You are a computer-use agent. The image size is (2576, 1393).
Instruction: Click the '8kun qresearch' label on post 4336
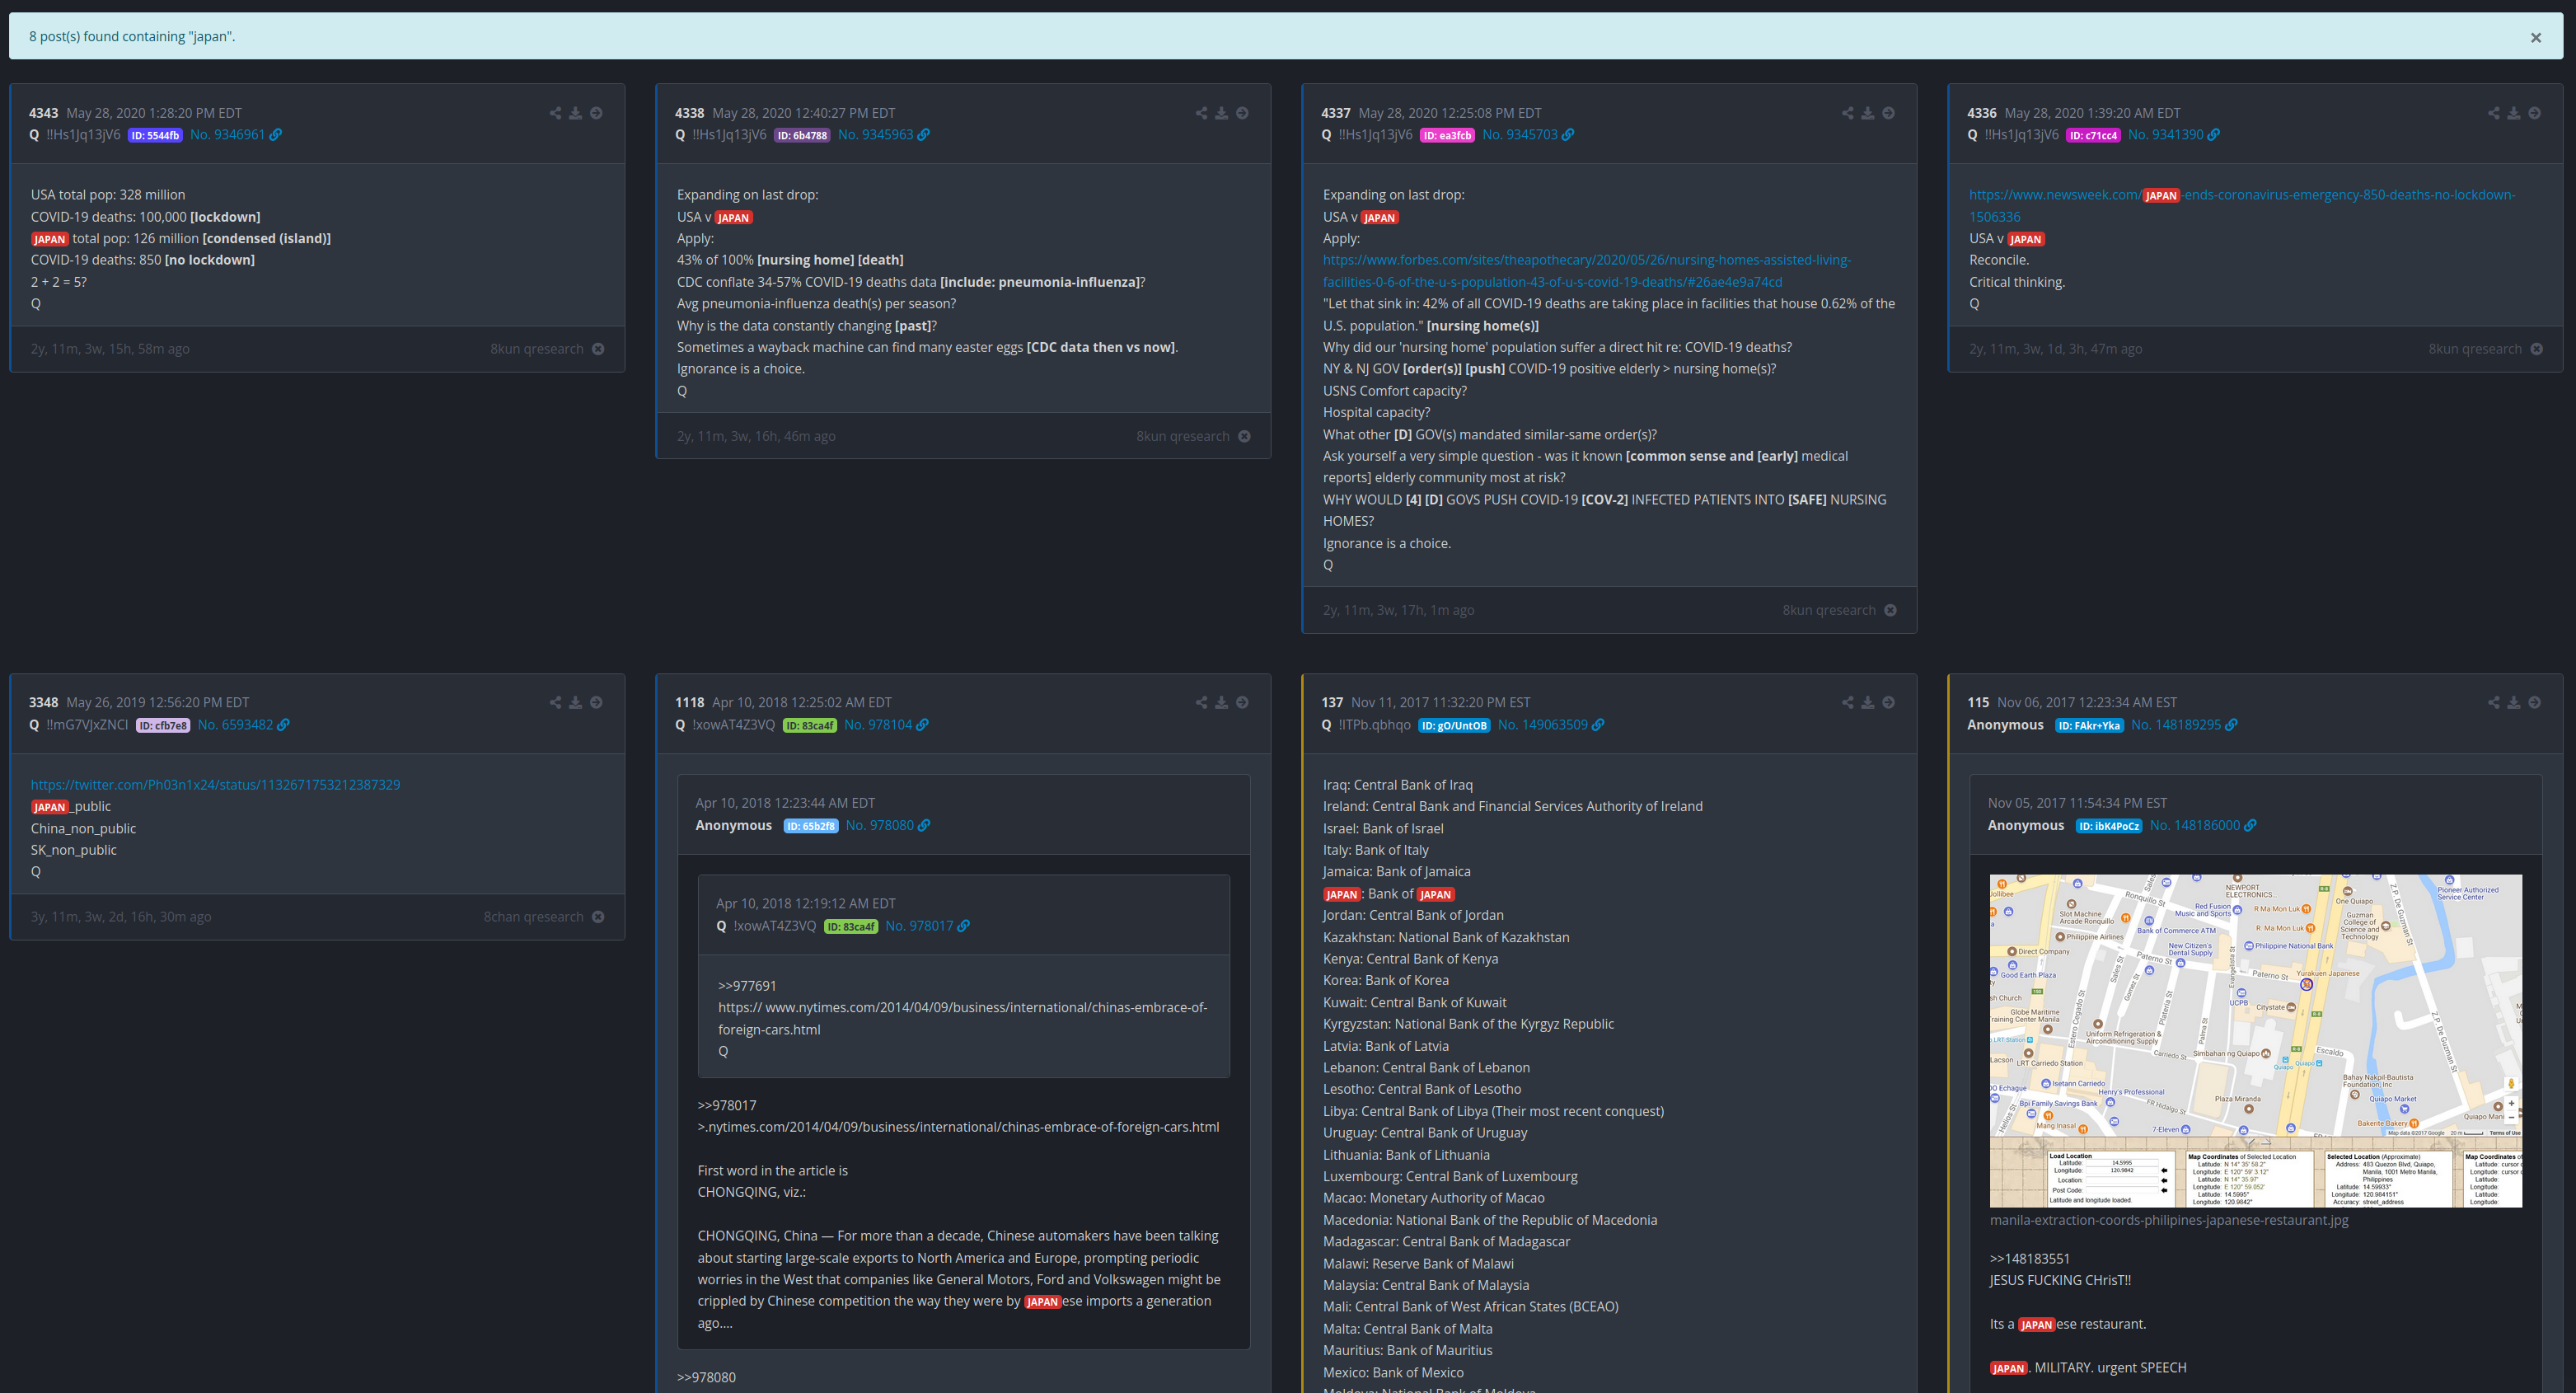2475,349
